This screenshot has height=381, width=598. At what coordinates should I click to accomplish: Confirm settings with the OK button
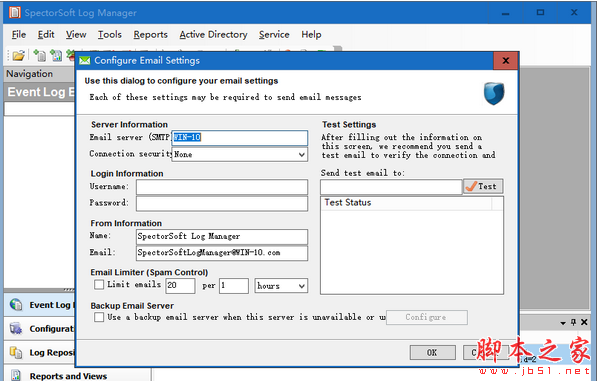click(x=432, y=352)
